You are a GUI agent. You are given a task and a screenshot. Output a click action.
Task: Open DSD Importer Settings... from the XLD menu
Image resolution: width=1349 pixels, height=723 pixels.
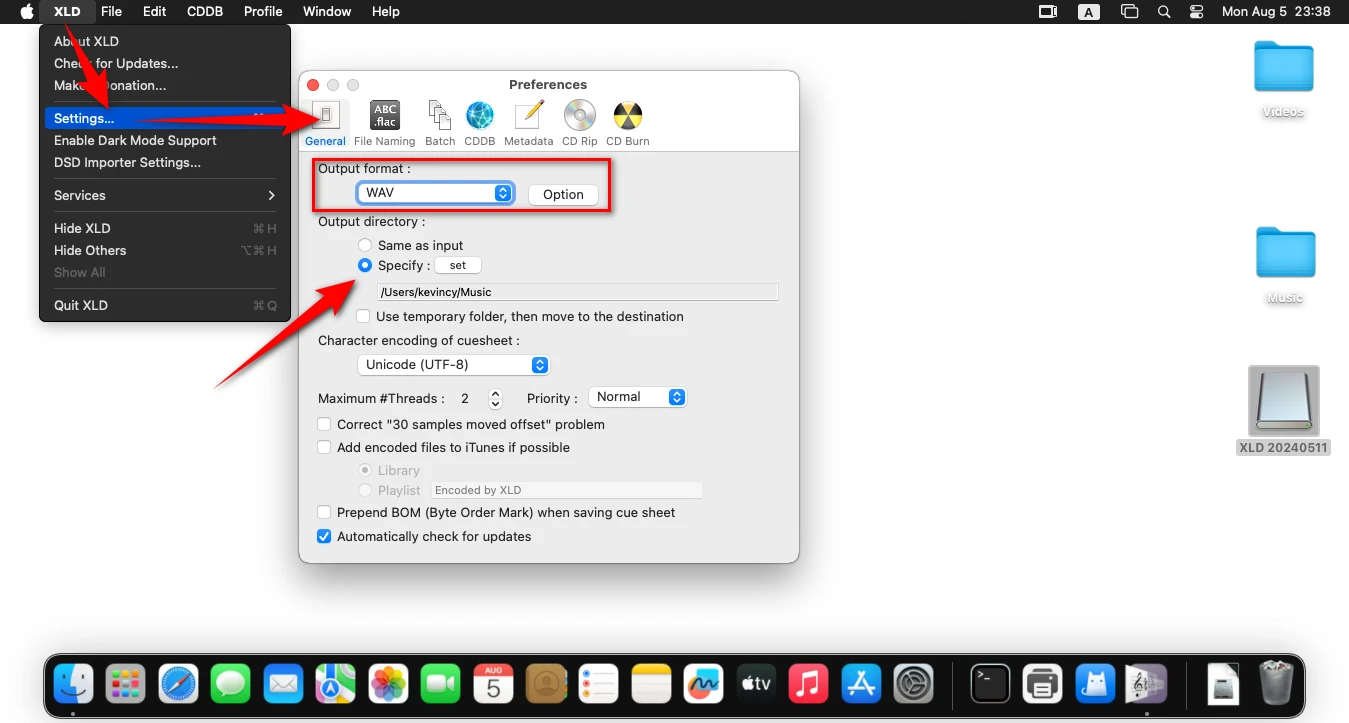pos(165,162)
